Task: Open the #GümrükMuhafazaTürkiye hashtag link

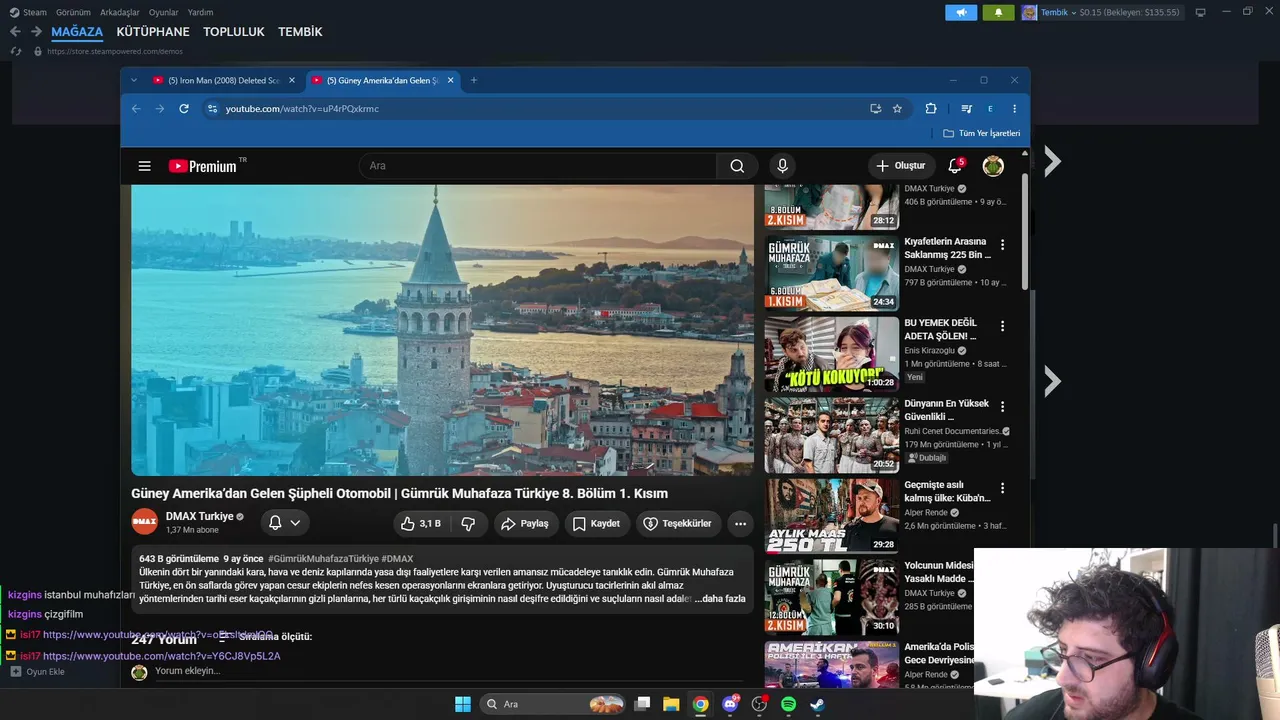Action: pyautogui.click(x=323, y=559)
